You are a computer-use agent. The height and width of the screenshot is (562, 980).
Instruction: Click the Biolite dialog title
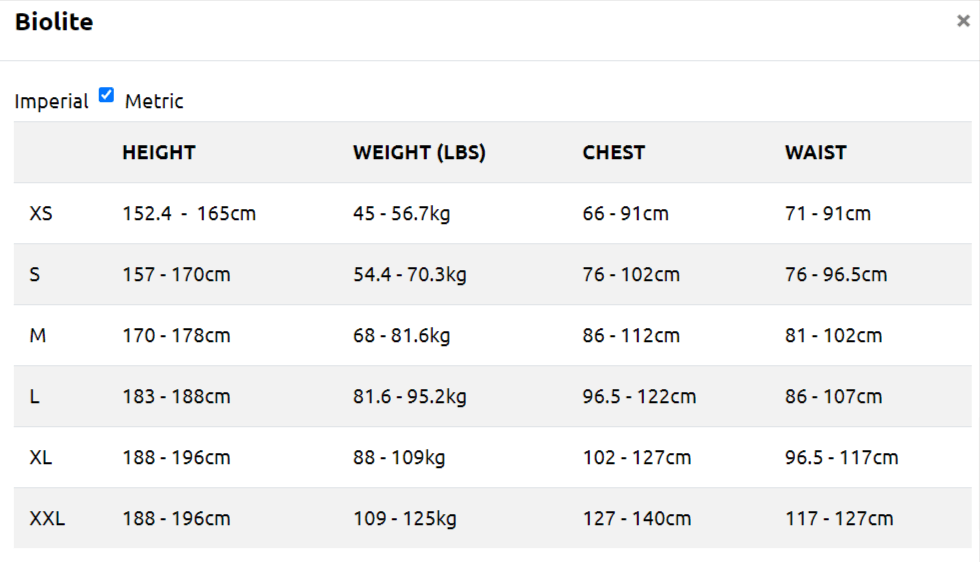coord(54,22)
